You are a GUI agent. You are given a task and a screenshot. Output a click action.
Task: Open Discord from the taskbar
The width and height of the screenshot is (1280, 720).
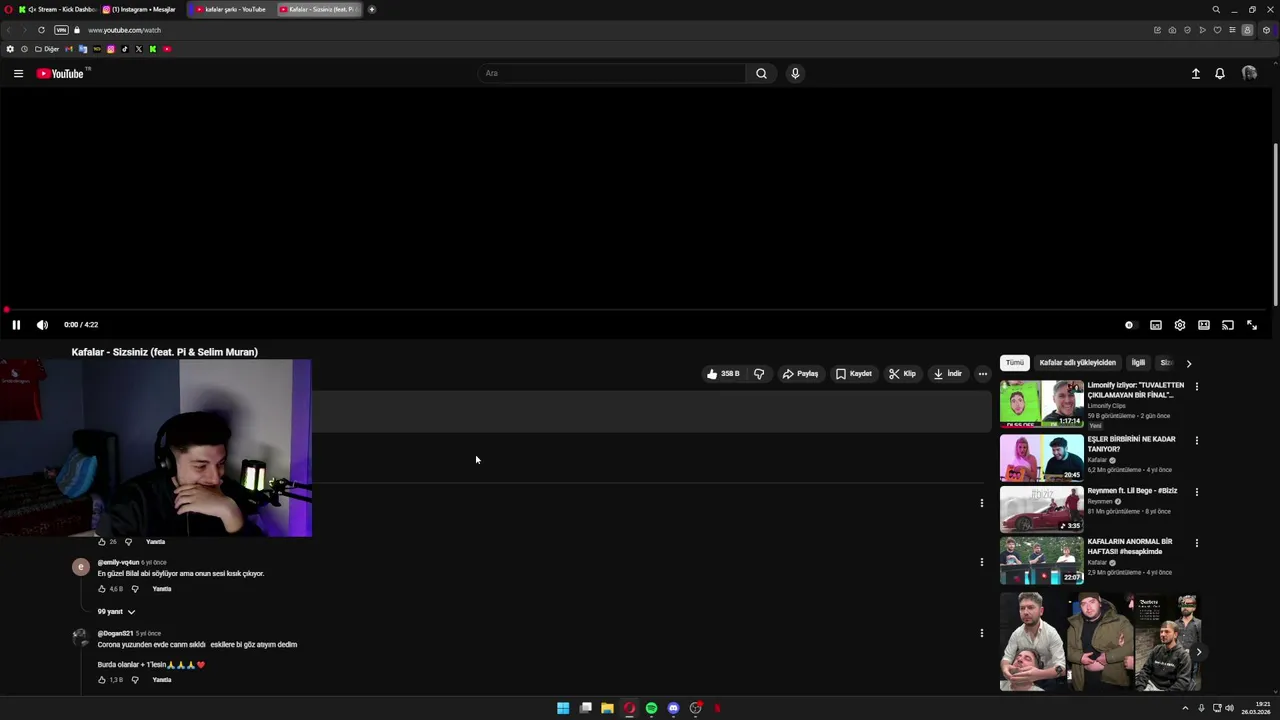point(673,708)
